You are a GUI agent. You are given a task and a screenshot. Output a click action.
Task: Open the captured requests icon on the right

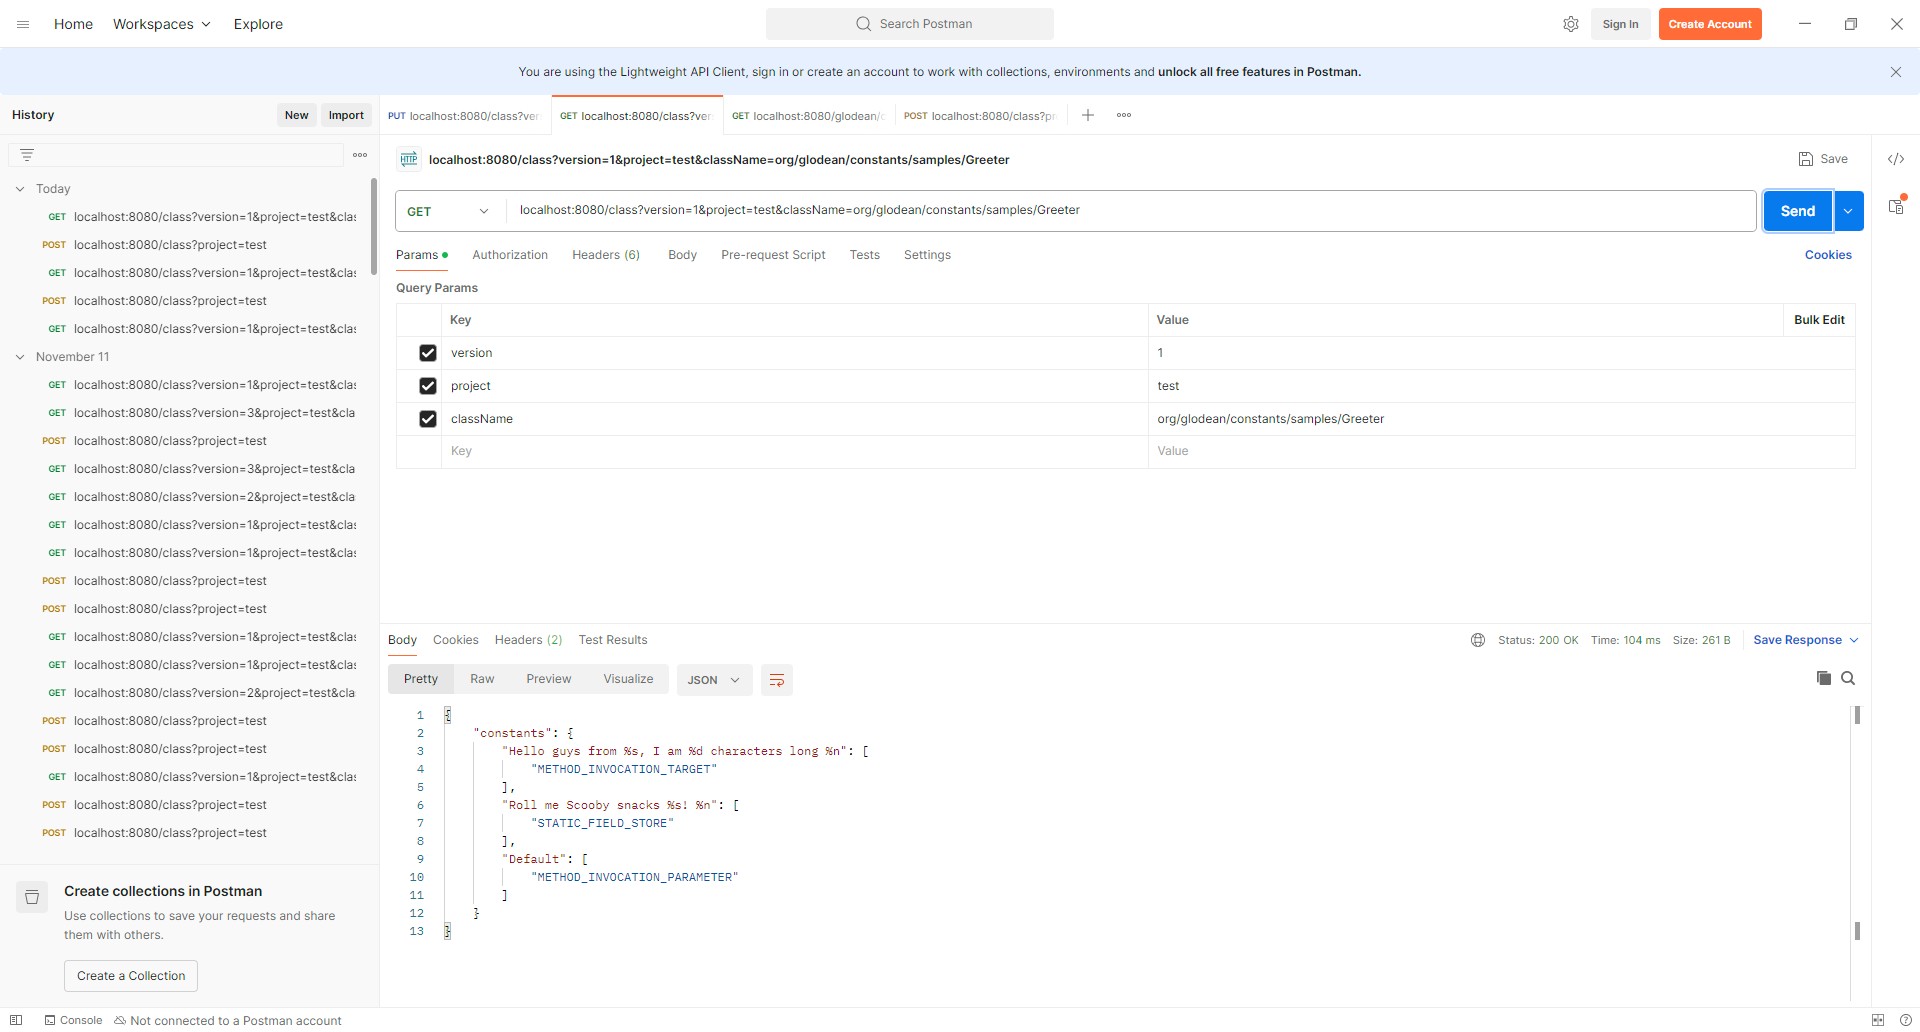click(1896, 207)
